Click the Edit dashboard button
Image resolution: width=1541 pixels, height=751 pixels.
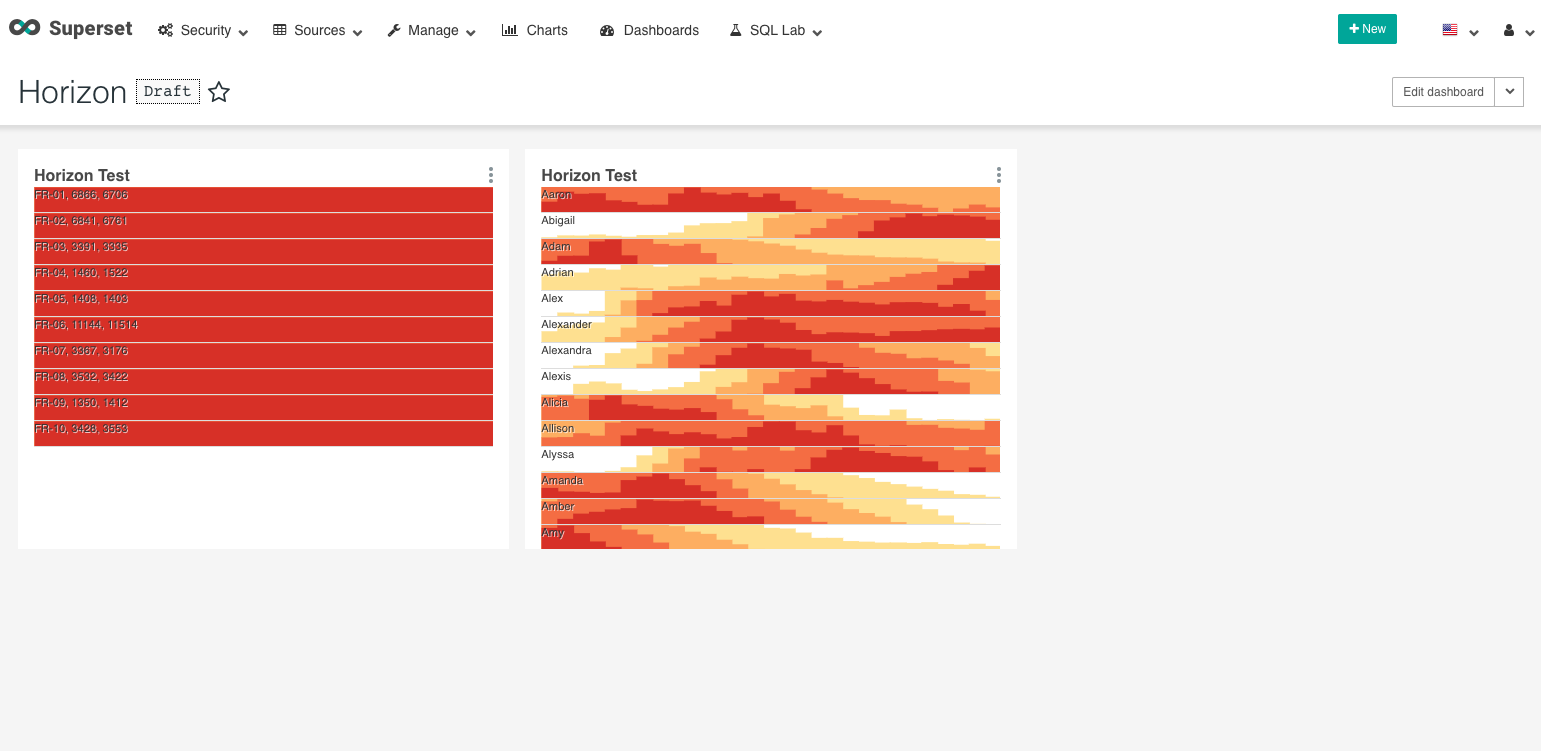1443,92
